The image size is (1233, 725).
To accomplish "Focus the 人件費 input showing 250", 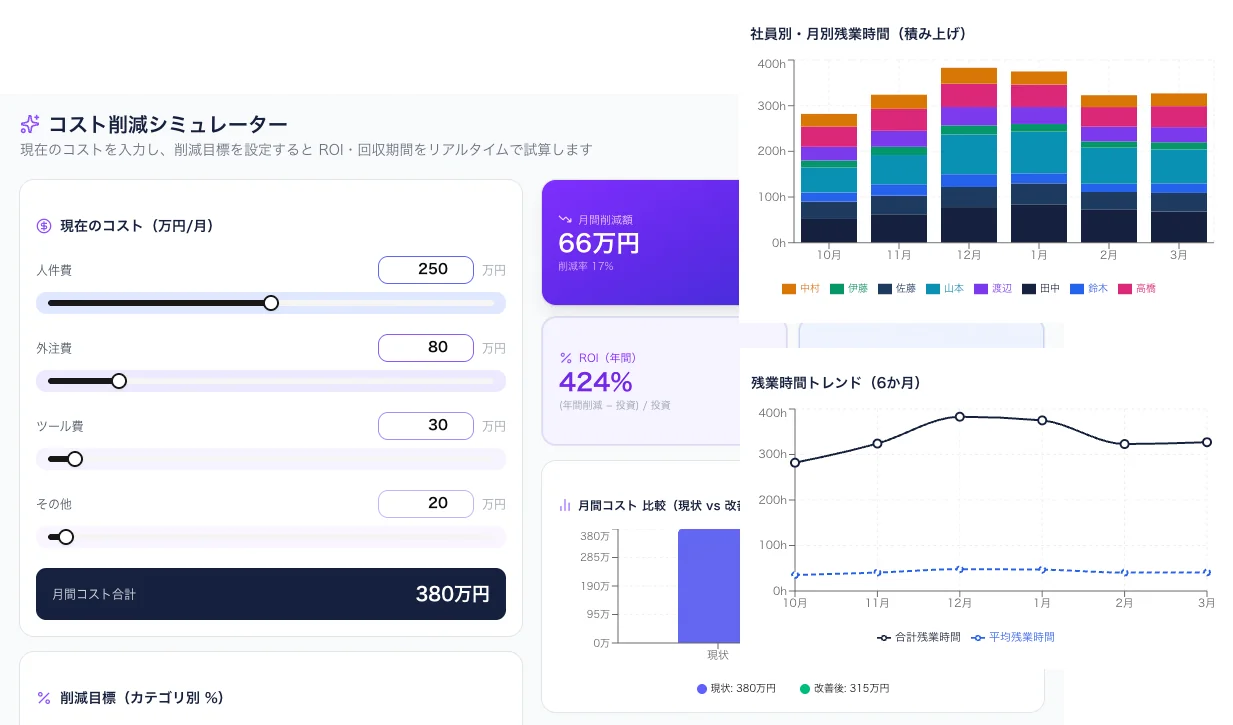I will [x=426, y=270].
